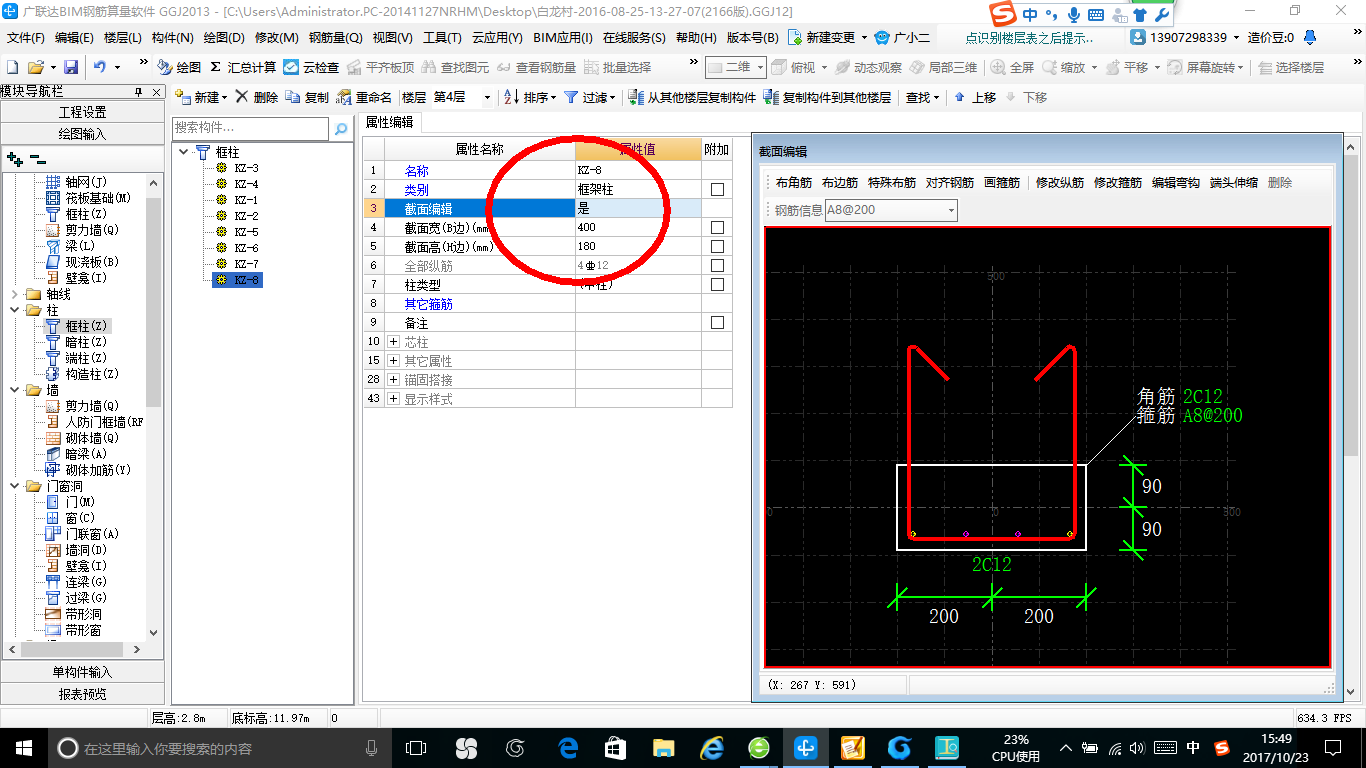Toggle 附加 checkbox for 截面高(H边) row
This screenshot has height=768, width=1366.
coord(717,246)
